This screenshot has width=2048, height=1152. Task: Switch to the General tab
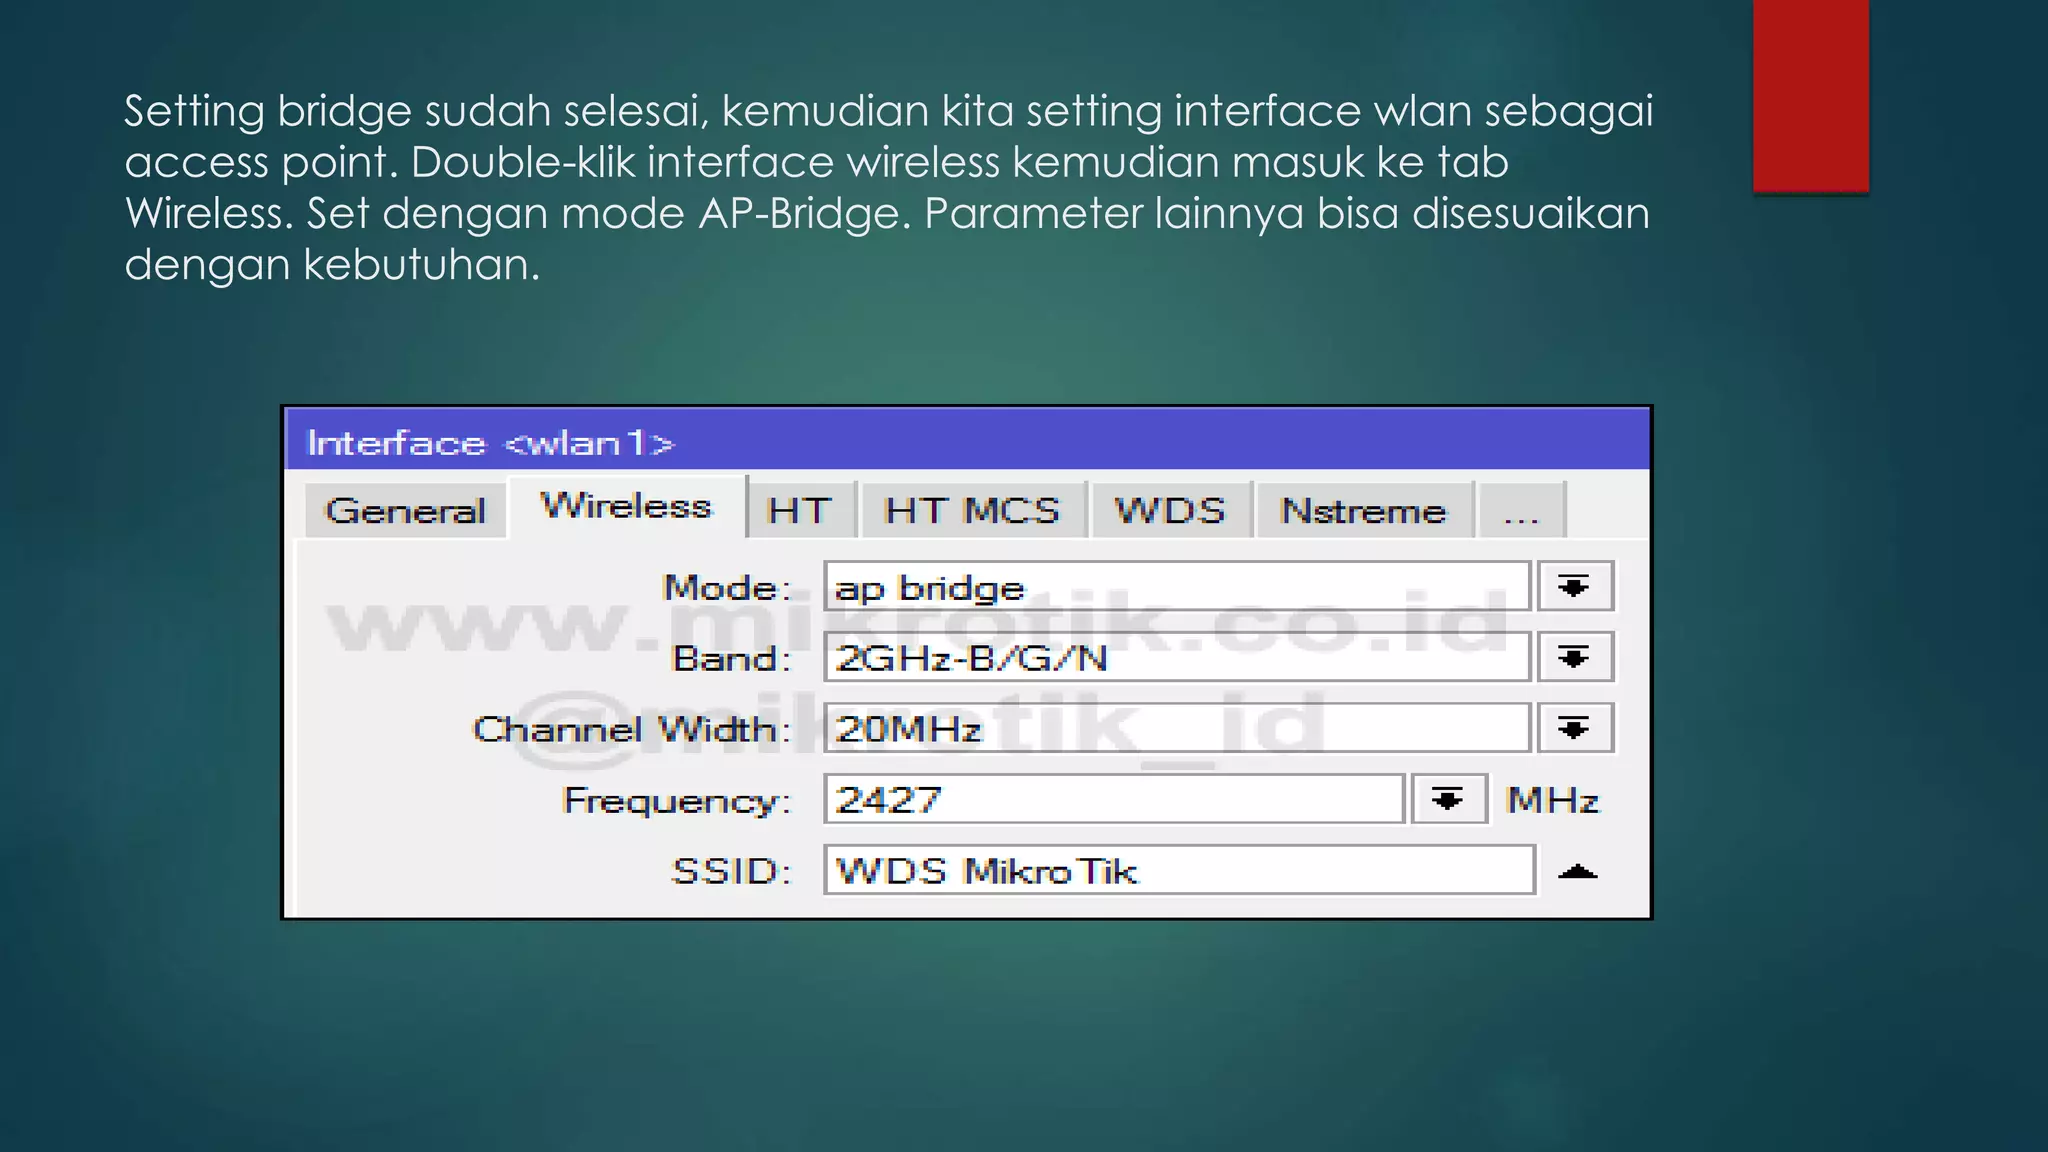coord(405,510)
